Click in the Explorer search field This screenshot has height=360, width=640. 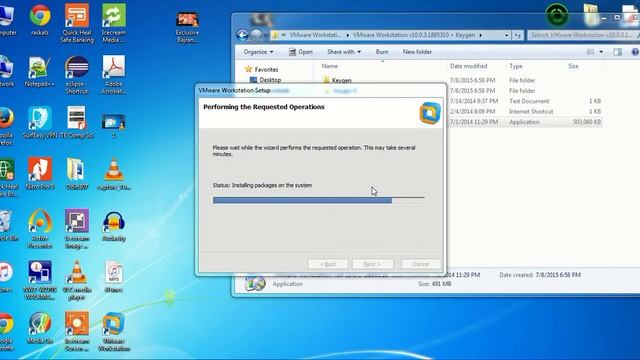click(584, 36)
